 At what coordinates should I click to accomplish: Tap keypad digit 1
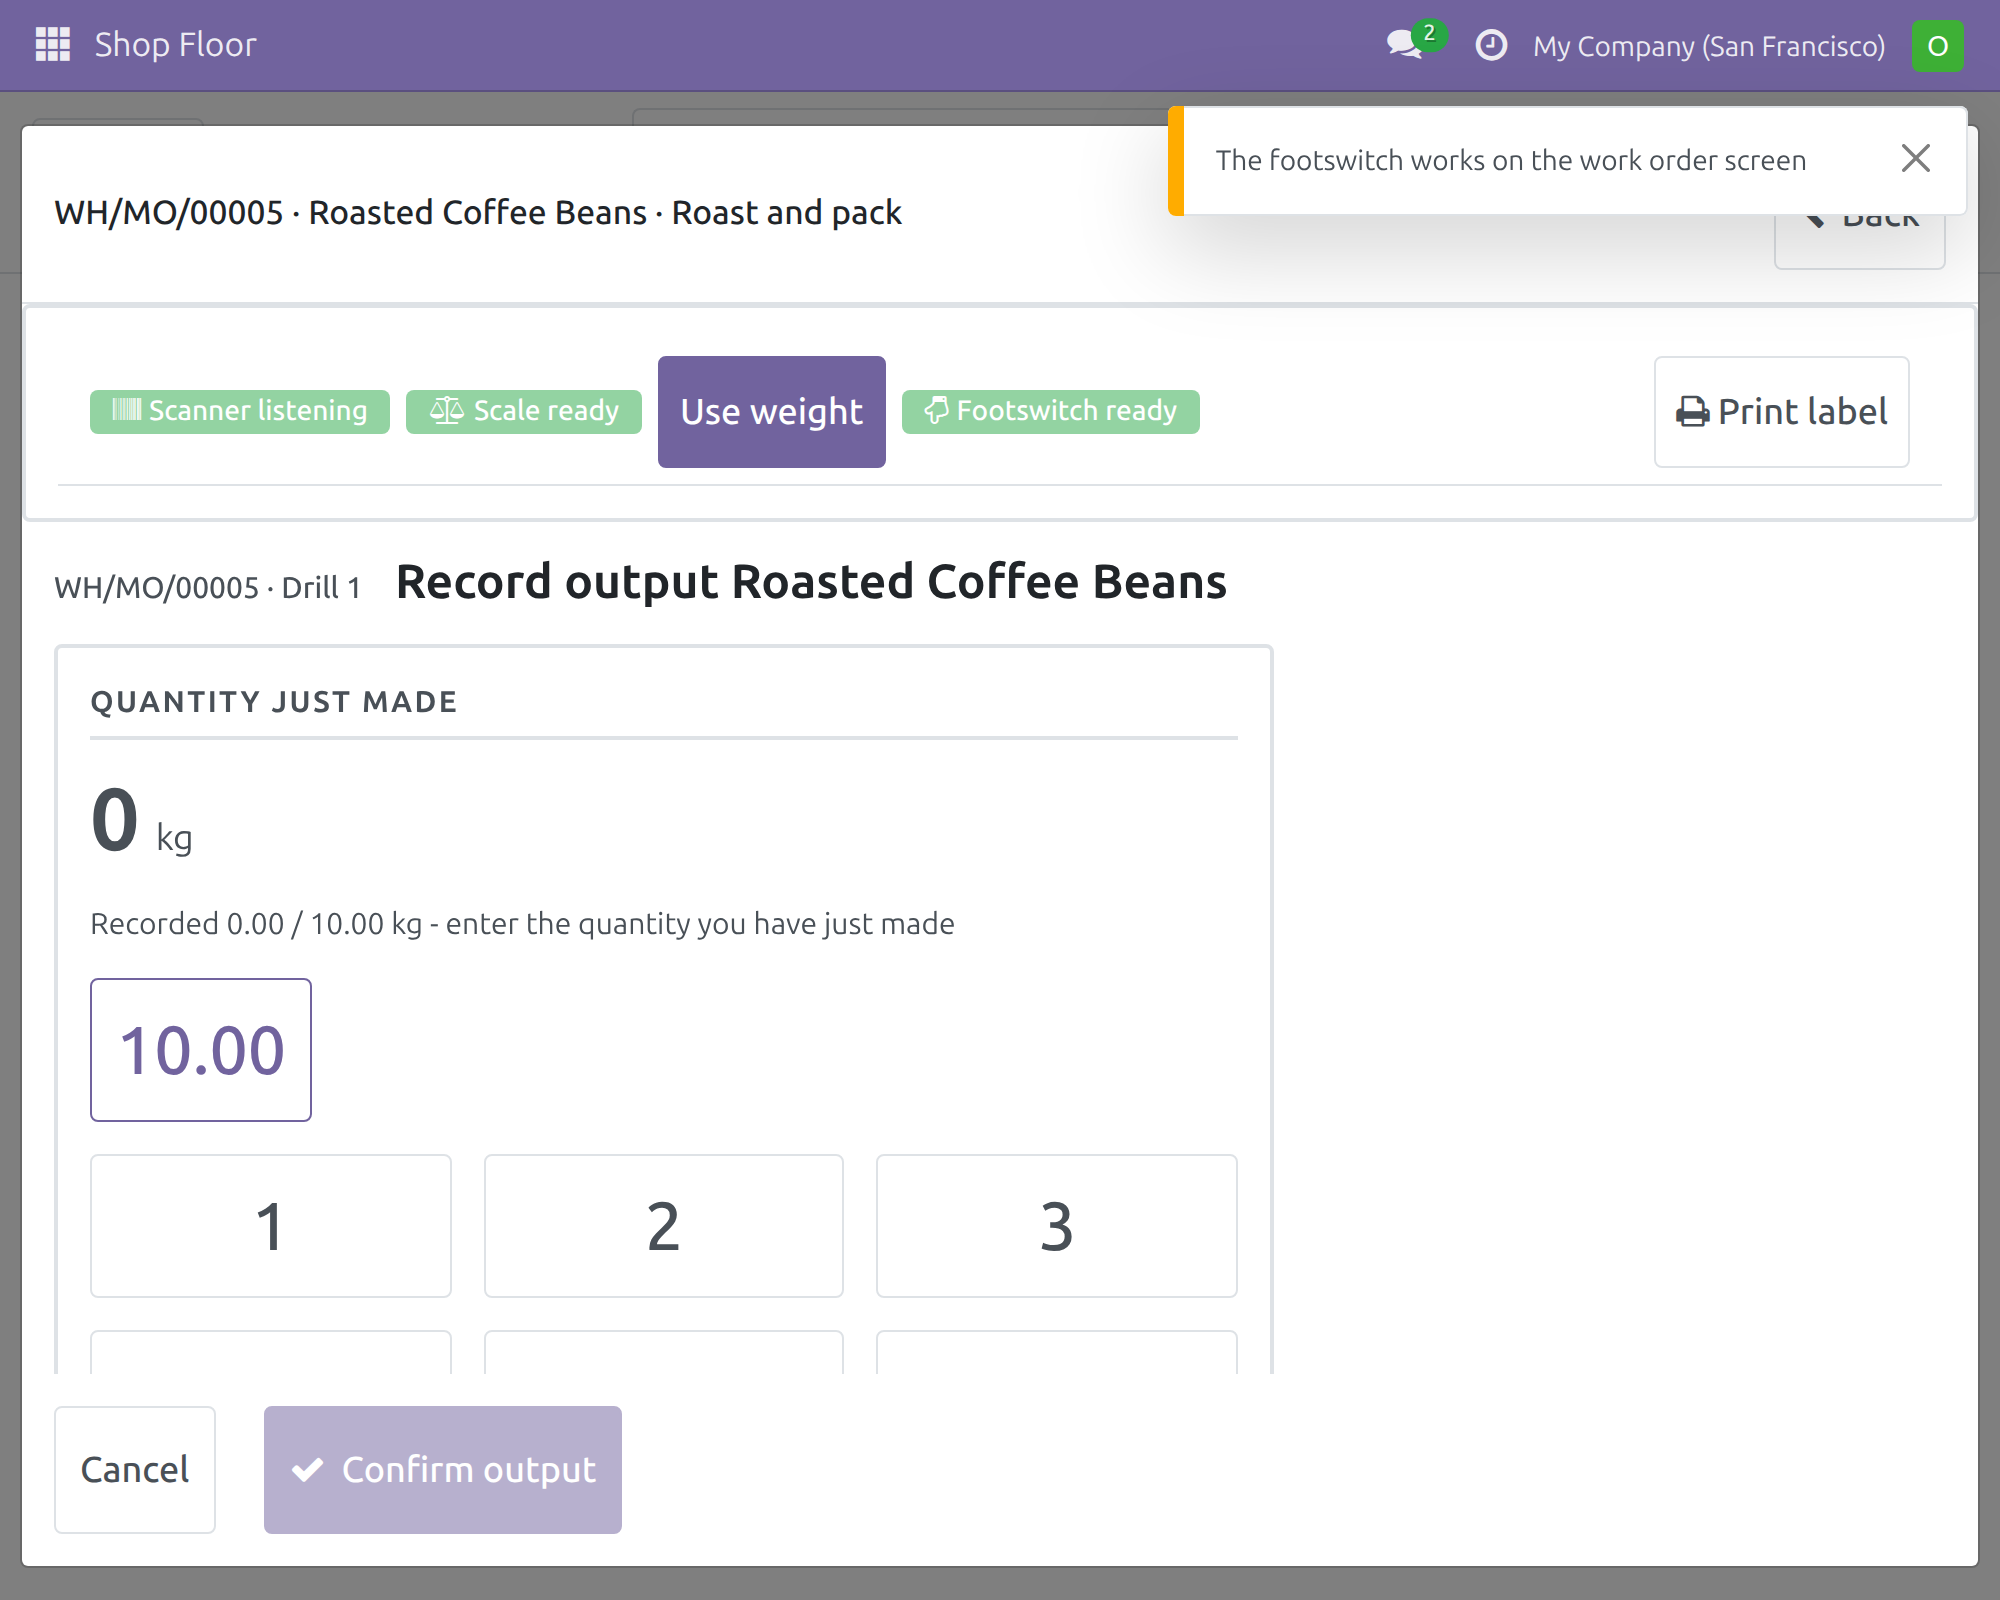pyautogui.click(x=271, y=1226)
